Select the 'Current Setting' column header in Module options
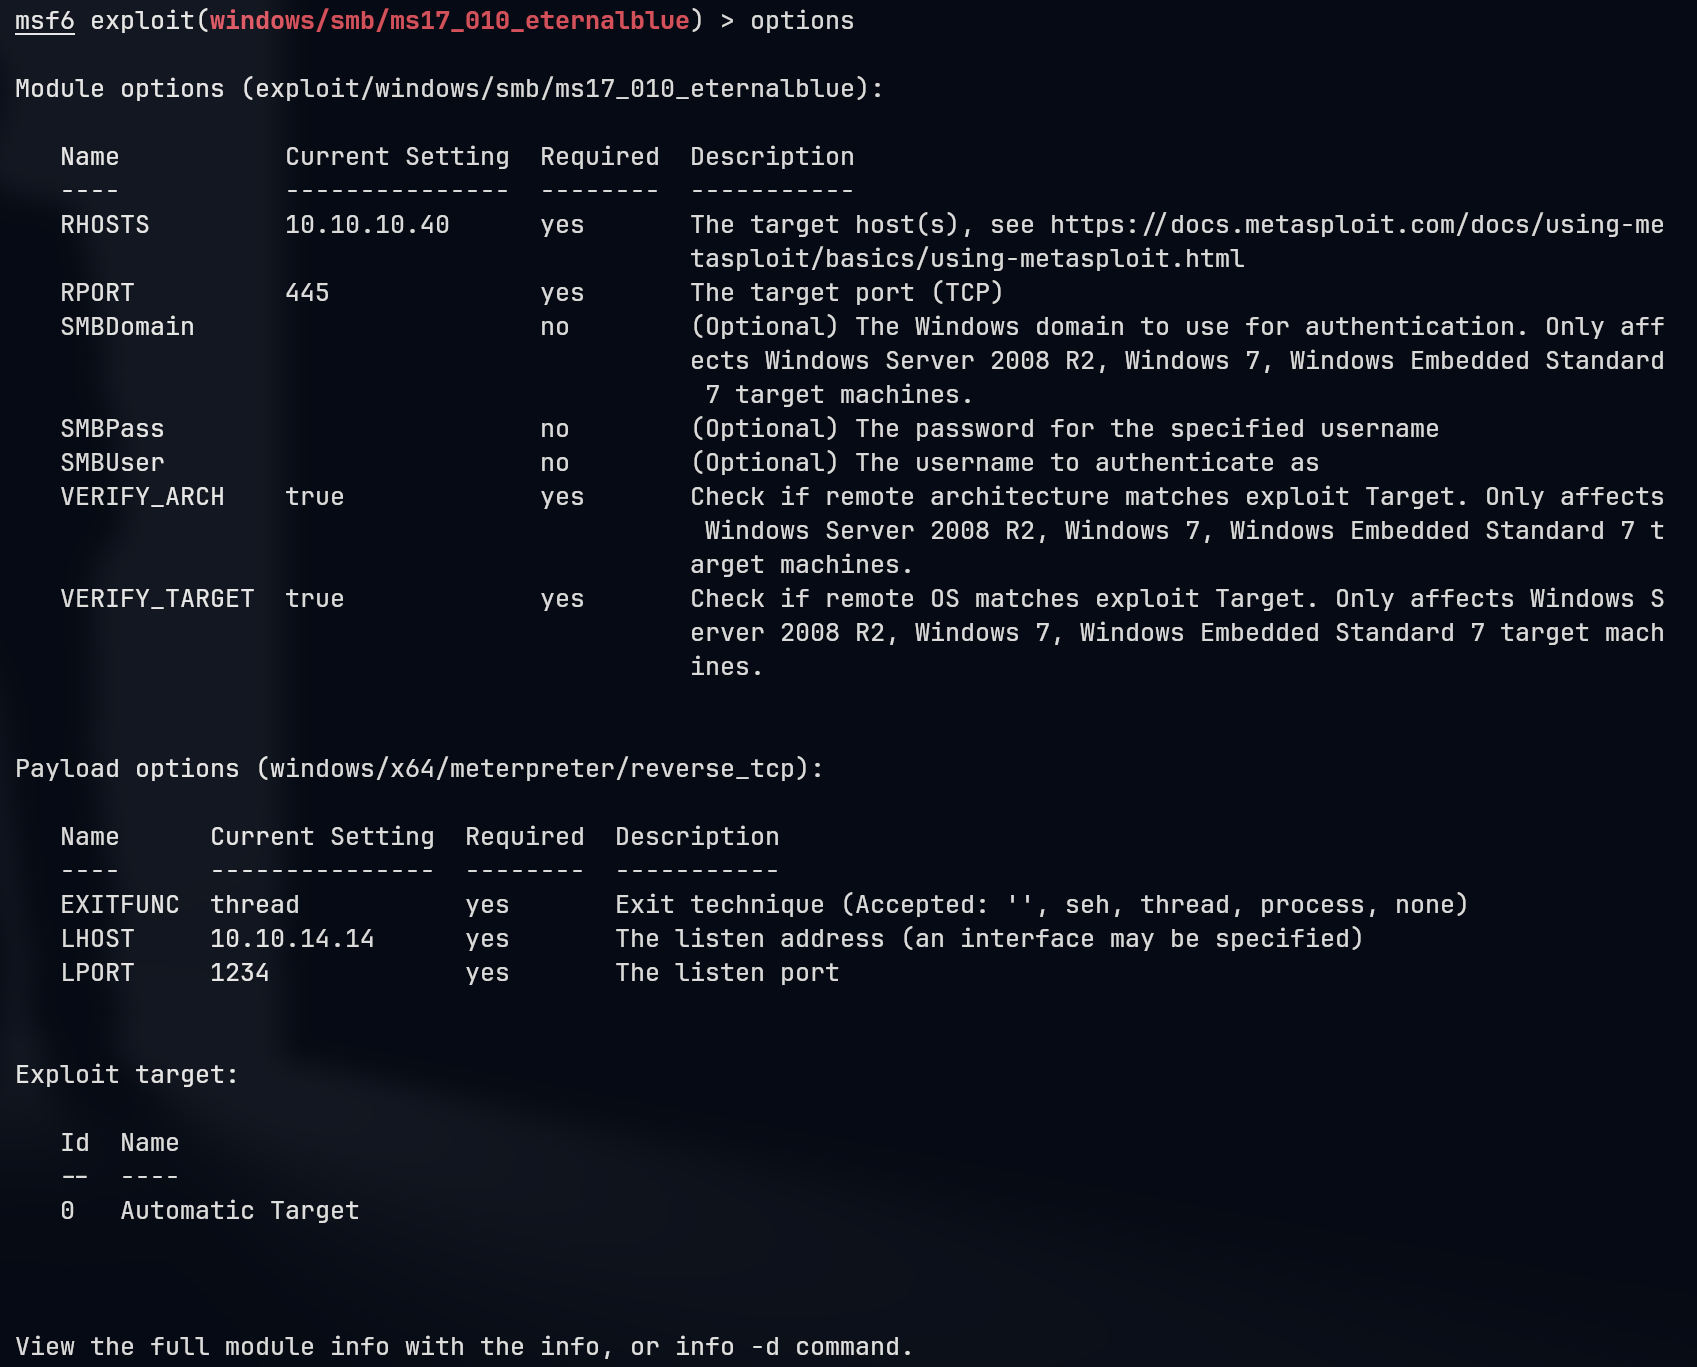 click(397, 157)
